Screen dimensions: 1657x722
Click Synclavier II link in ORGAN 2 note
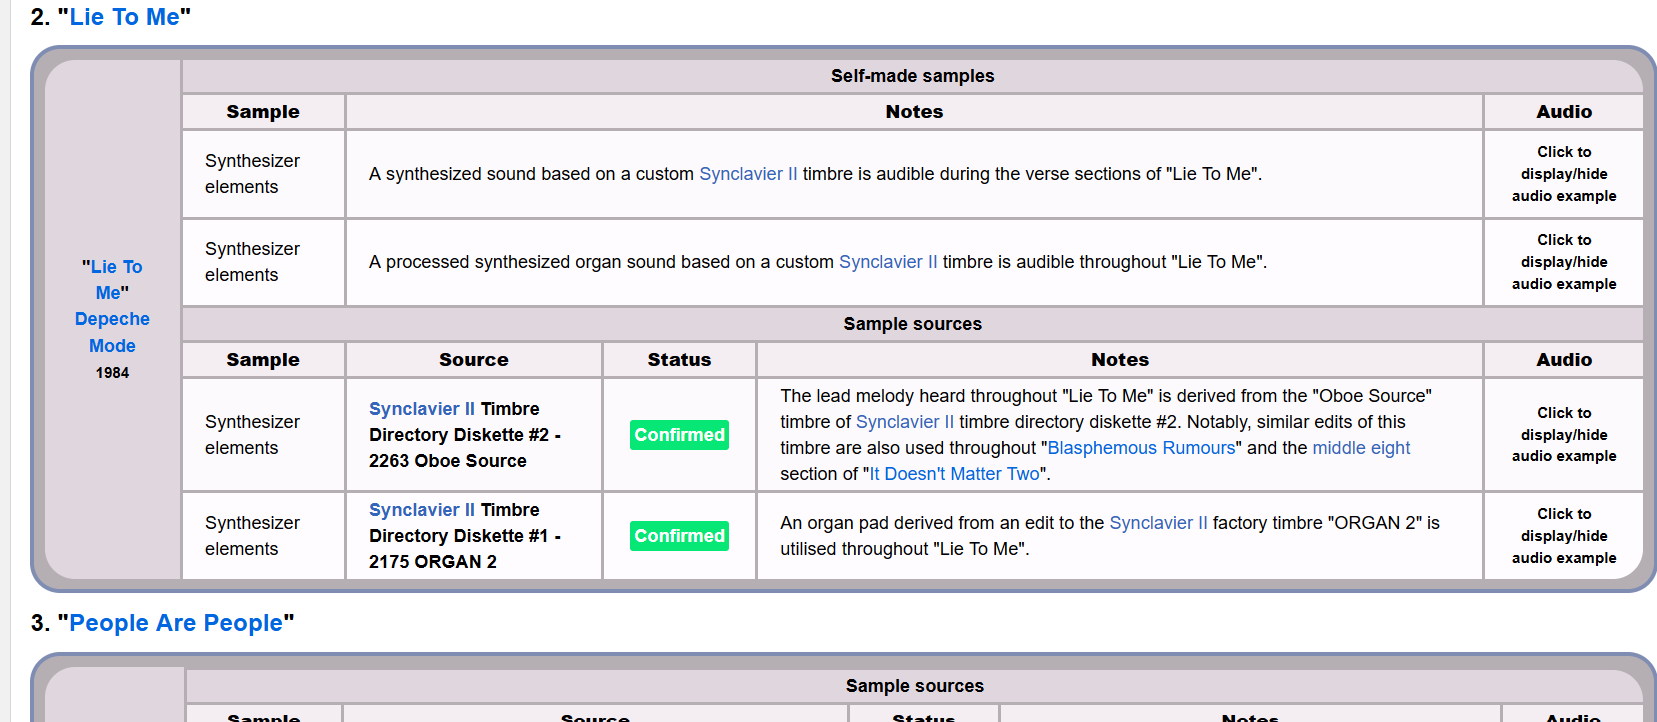[x=1158, y=523]
